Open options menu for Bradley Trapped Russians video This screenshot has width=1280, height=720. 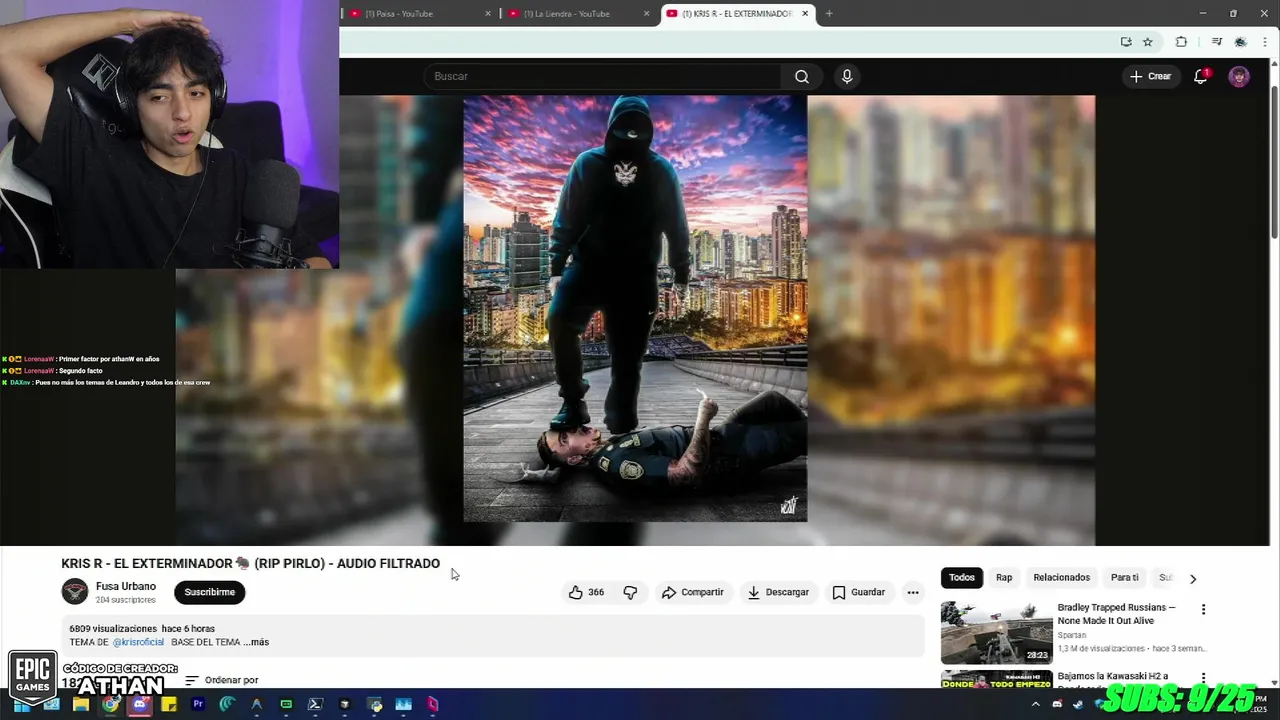tap(1203, 609)
